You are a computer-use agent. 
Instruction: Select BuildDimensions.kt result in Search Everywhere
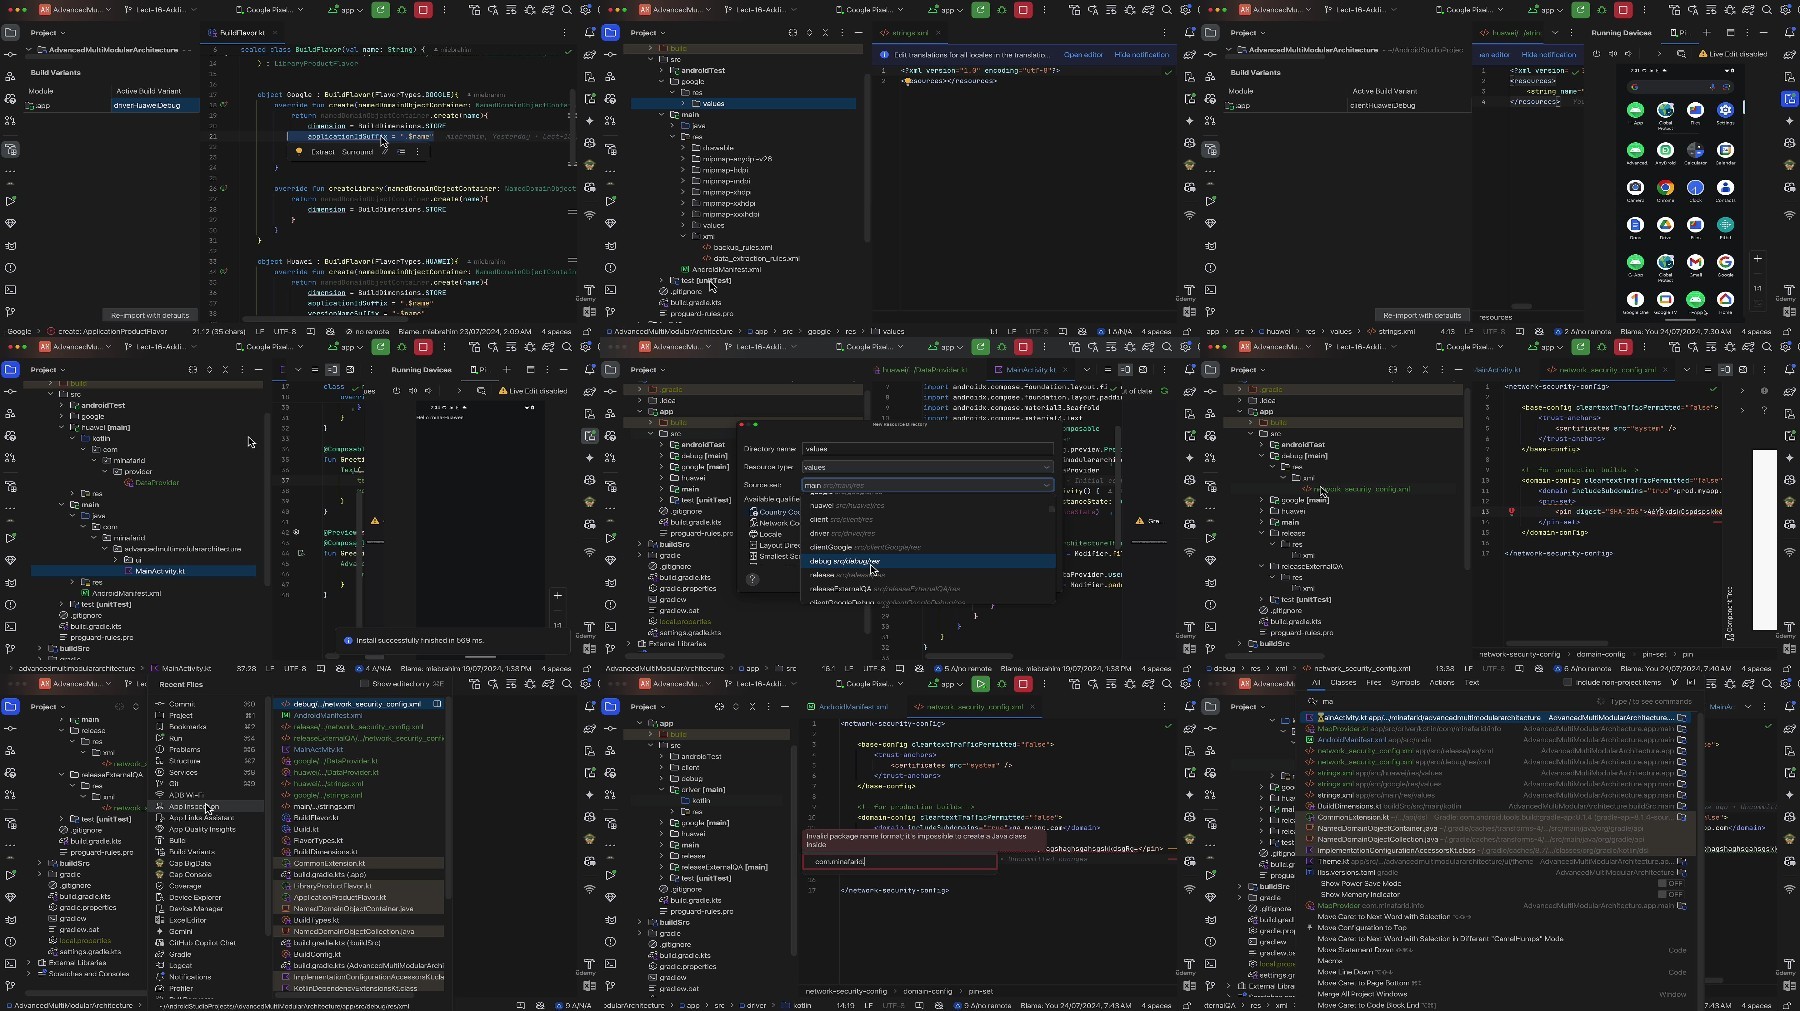pos(1499,806)
